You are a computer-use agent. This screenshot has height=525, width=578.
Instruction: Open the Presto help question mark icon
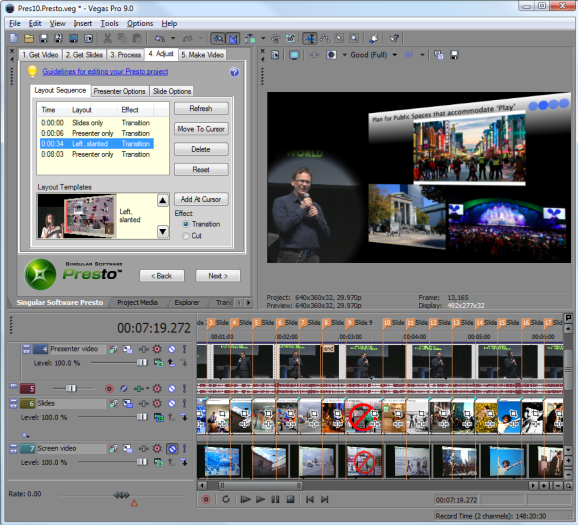[x=234, y=72]
